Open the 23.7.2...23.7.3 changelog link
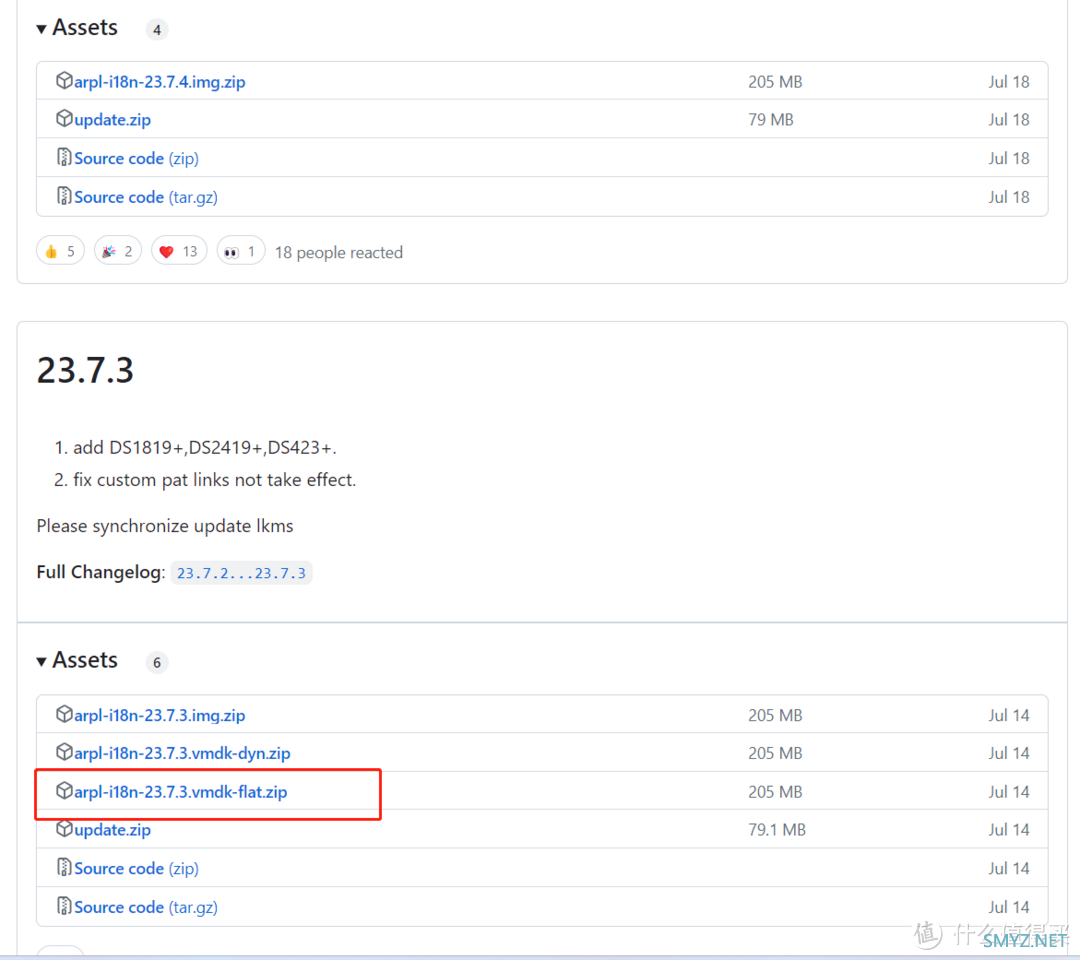Image resolution: width=1080 pixels, height=960 pixels. (x=241, y=573)
